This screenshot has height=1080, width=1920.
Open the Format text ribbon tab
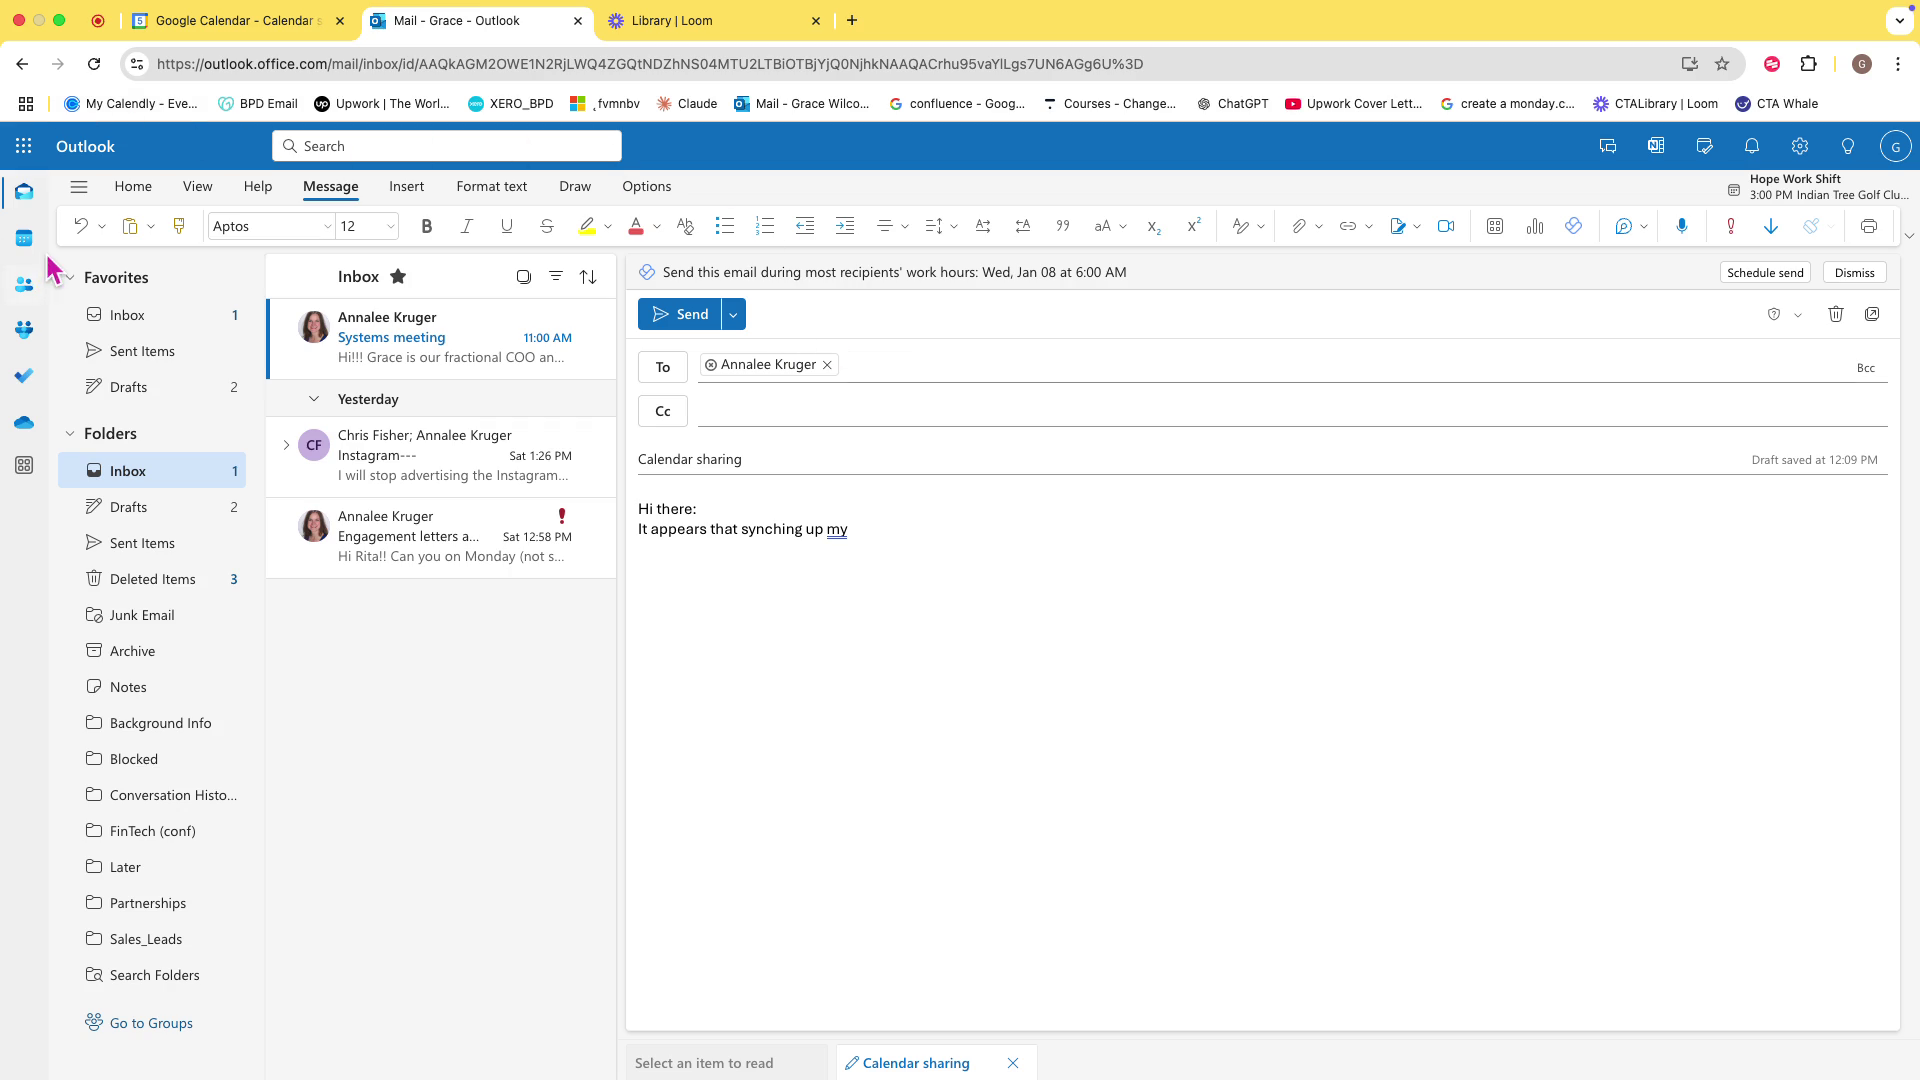491,186
